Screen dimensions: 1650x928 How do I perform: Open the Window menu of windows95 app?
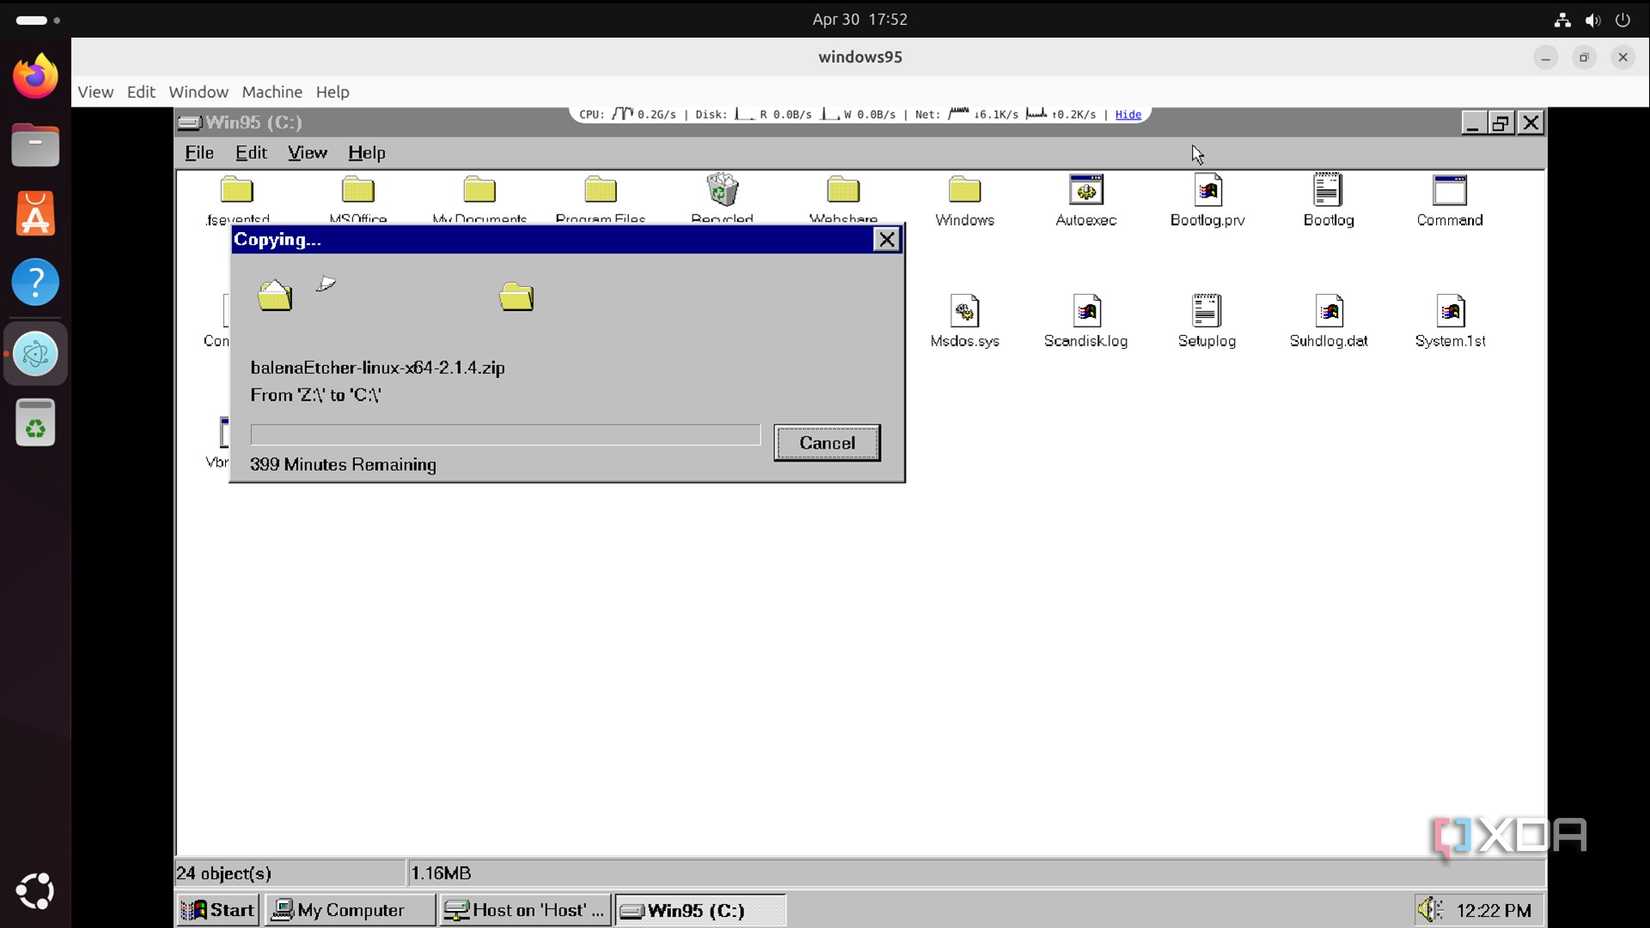(x=198, y=92)
